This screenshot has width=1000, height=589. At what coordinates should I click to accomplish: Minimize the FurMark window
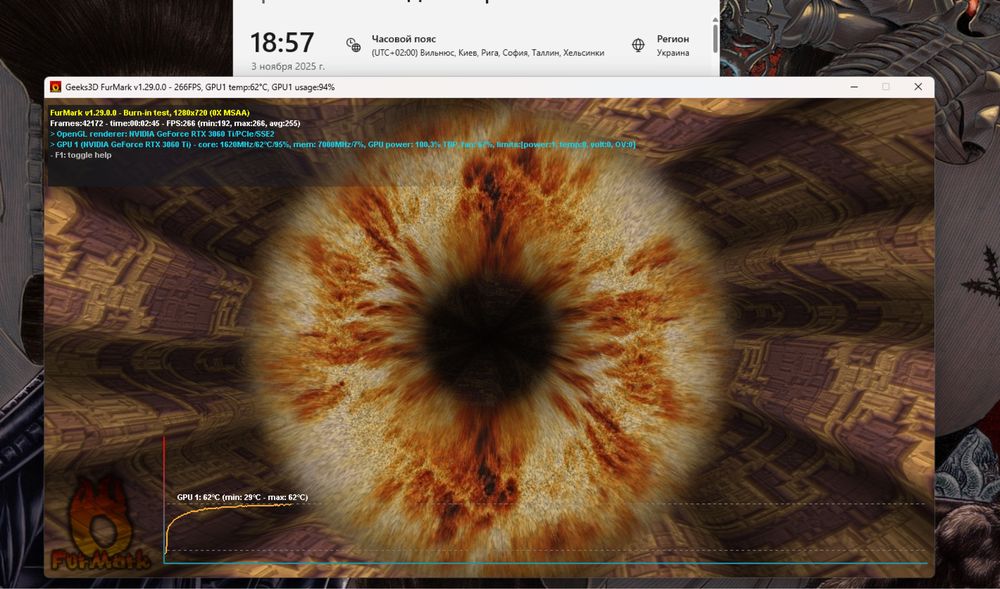pos(854,87)
